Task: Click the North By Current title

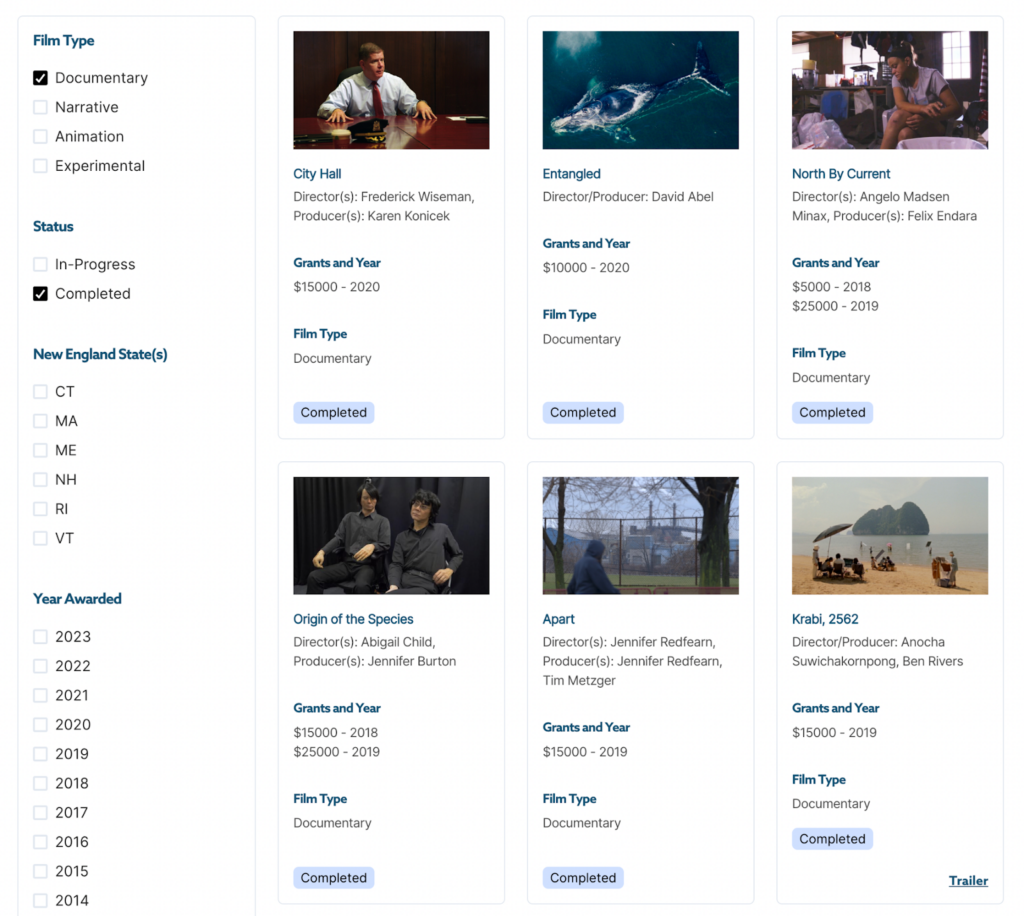Action: 840,174
